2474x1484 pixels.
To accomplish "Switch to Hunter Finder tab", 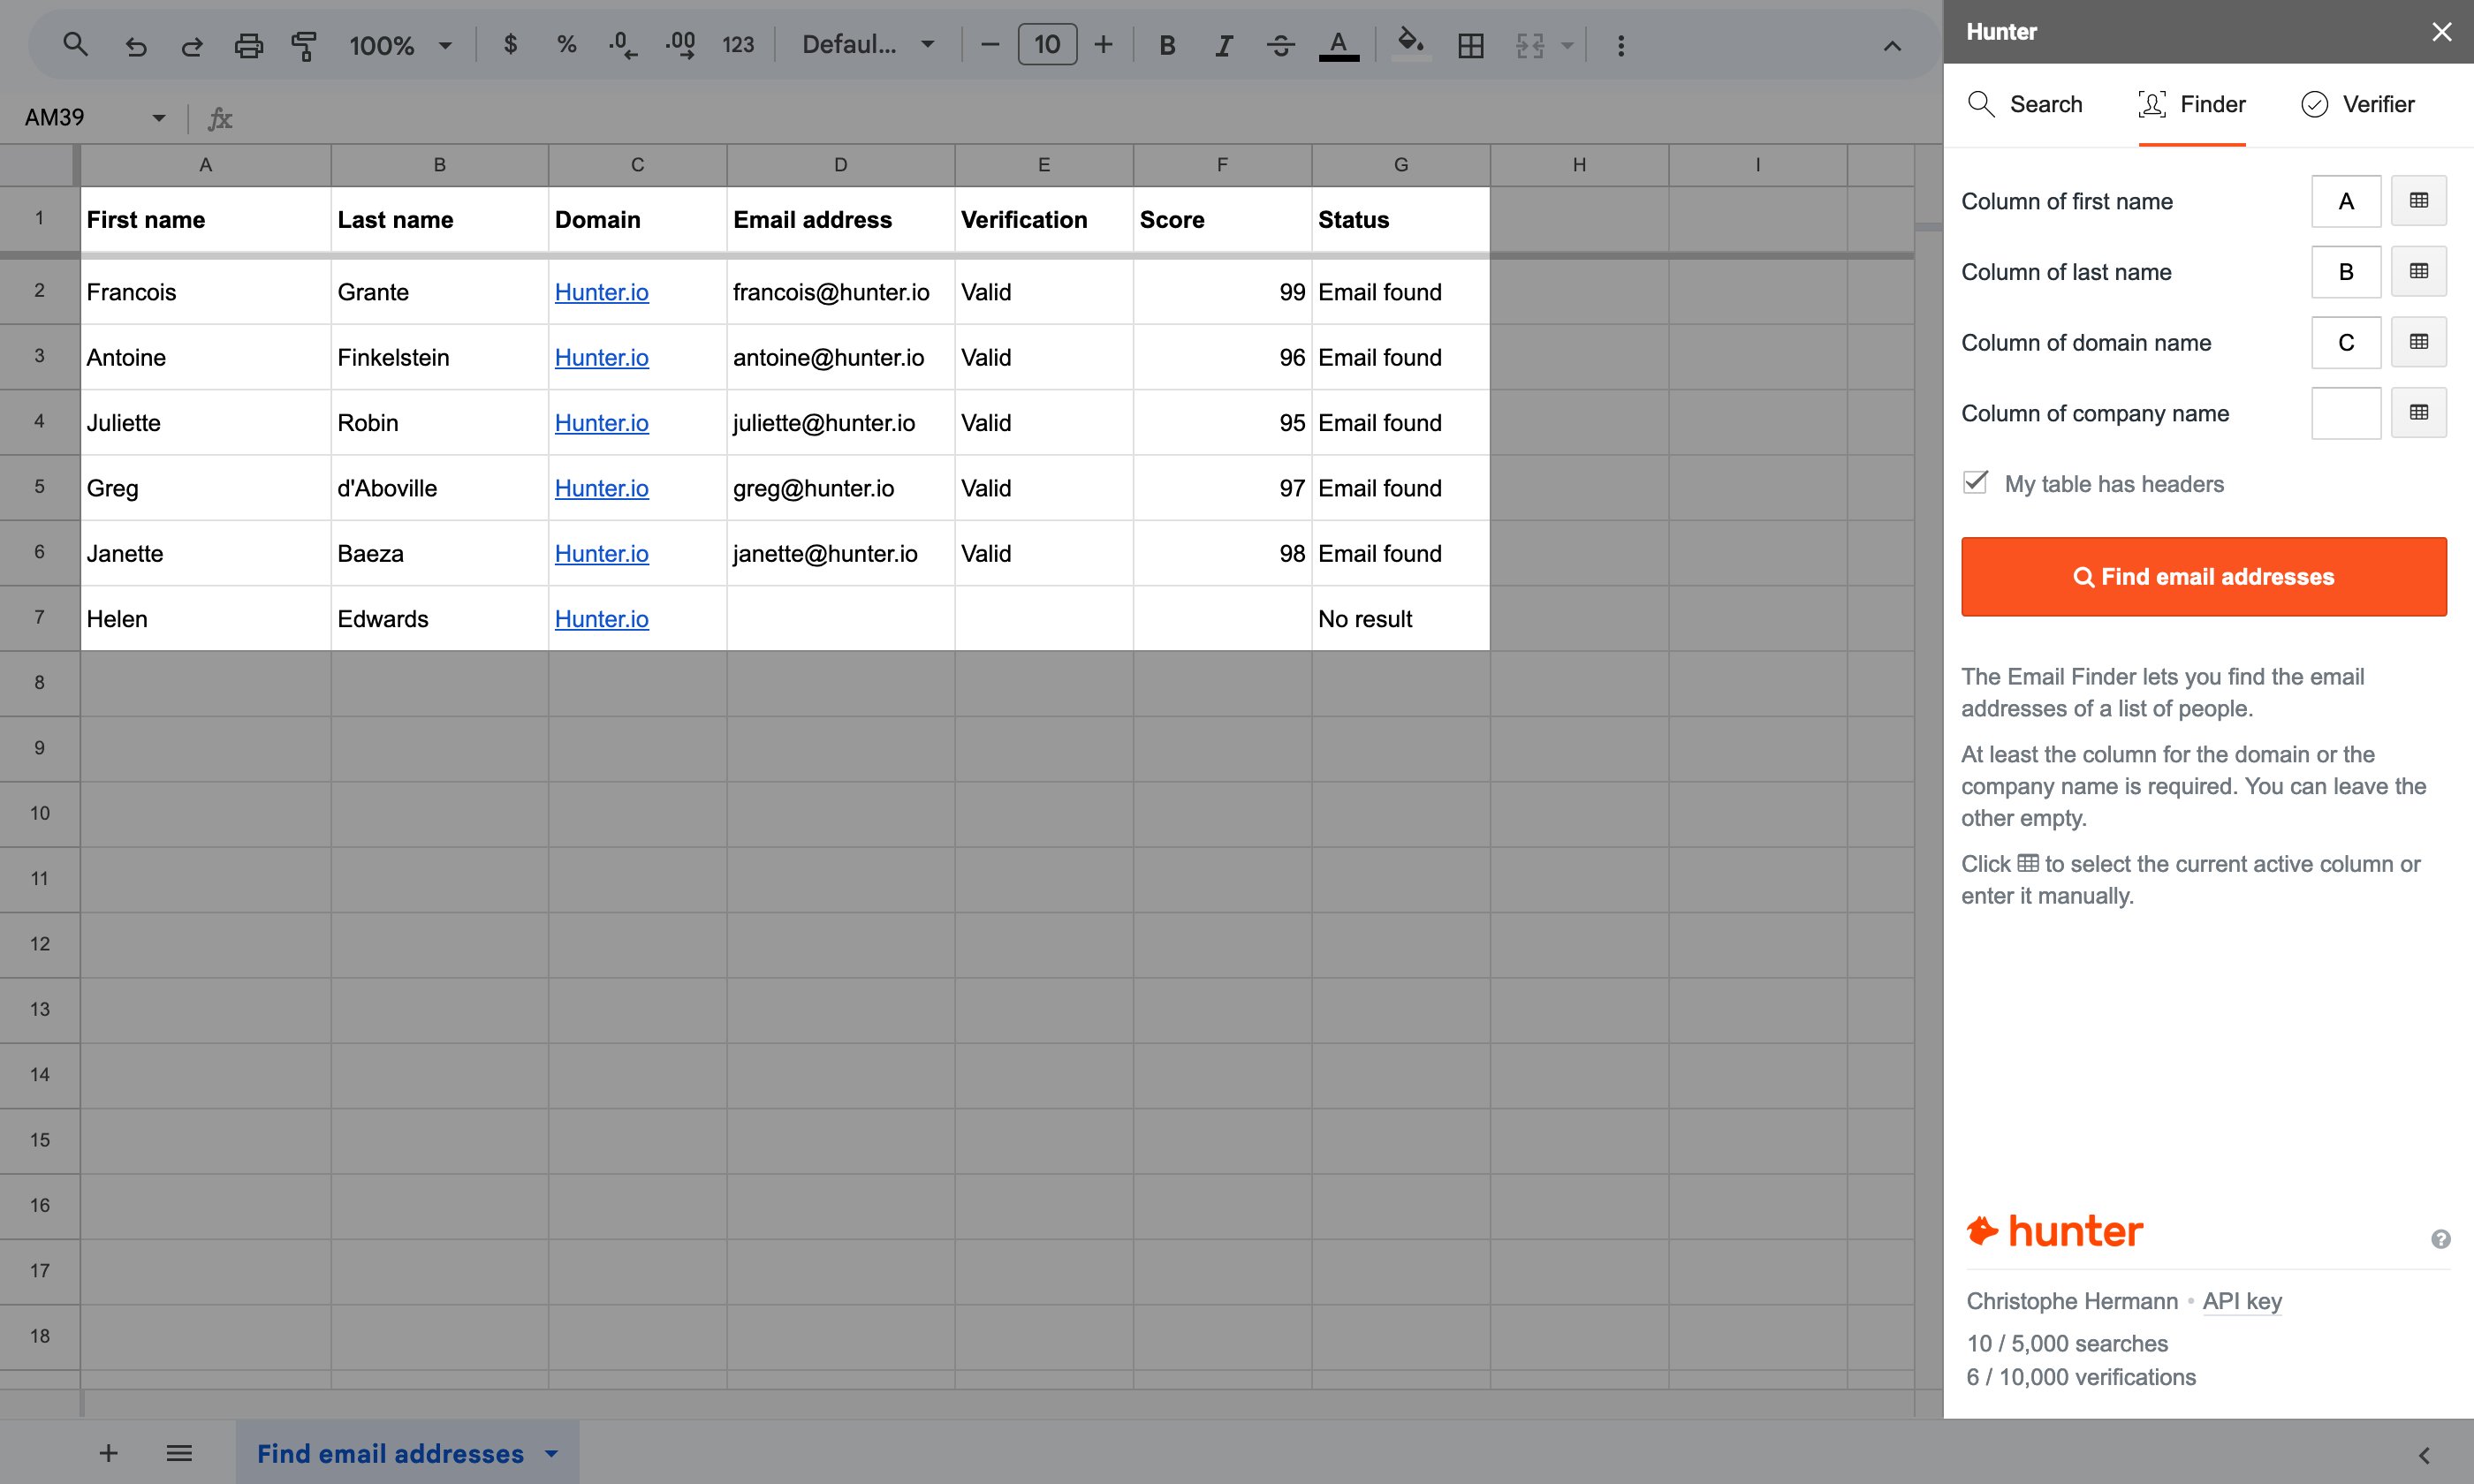I will coord(2192,104).
